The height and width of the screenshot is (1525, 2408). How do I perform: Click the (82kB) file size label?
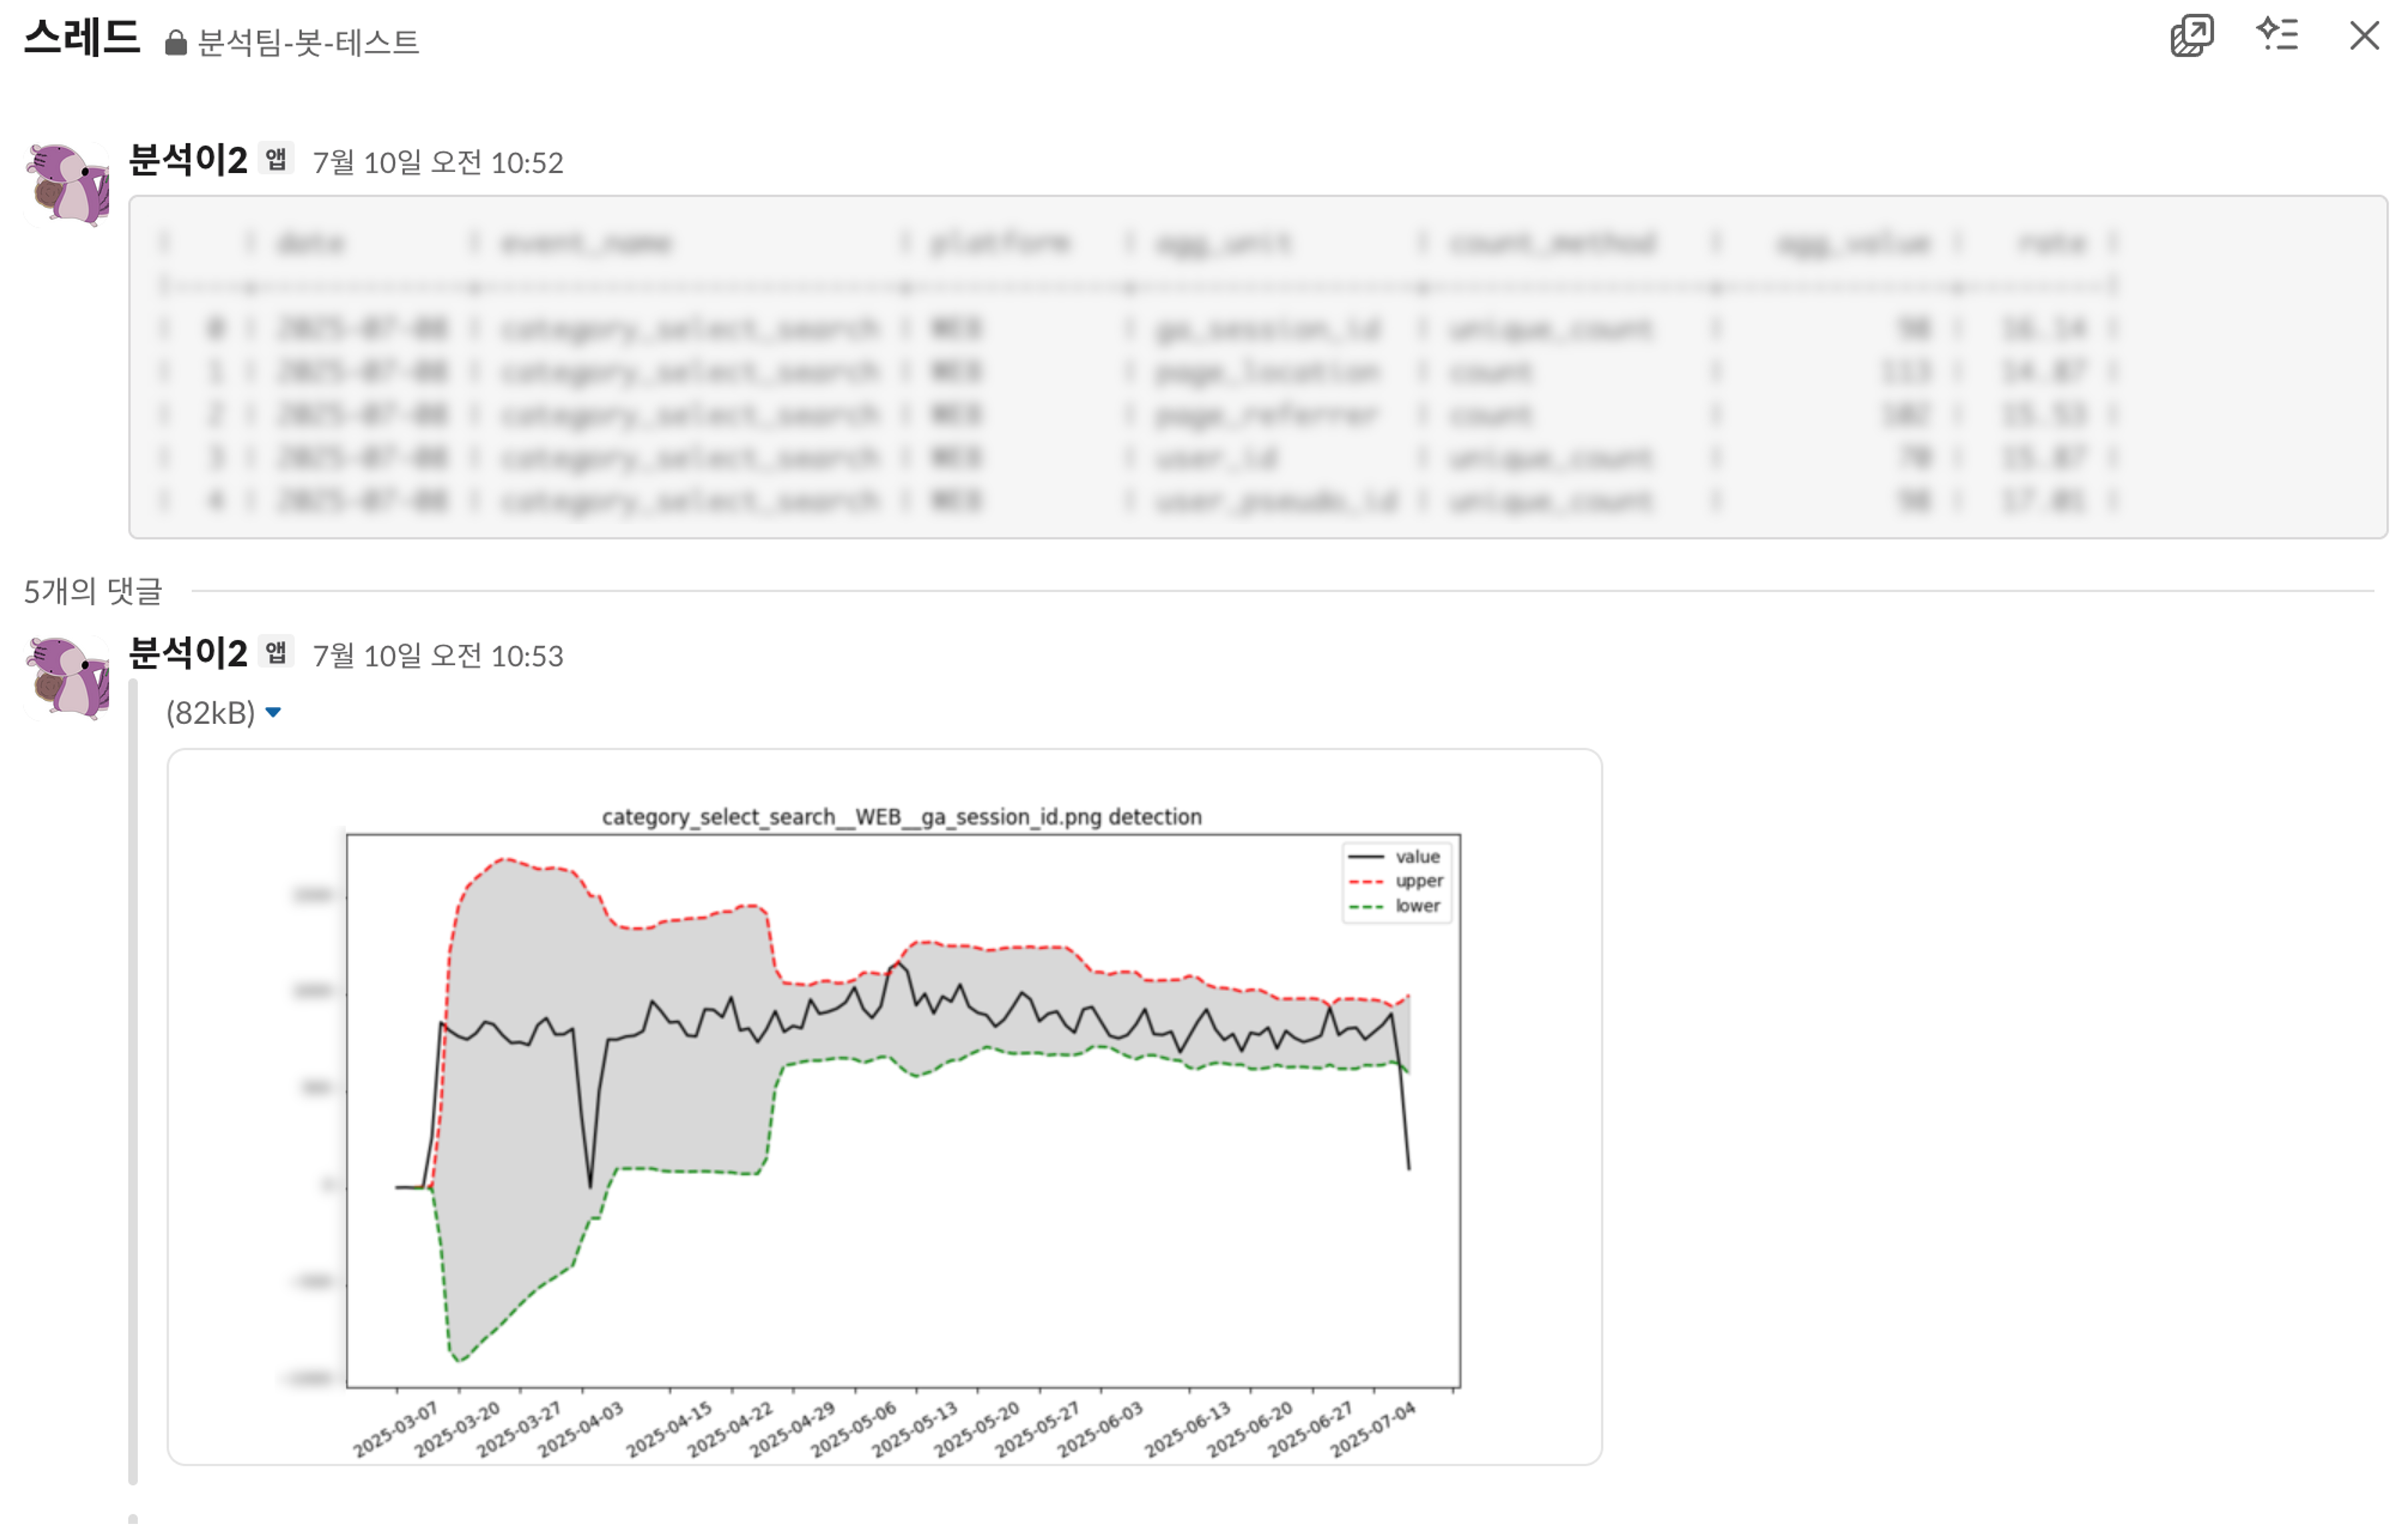click(x=210, y=713)
